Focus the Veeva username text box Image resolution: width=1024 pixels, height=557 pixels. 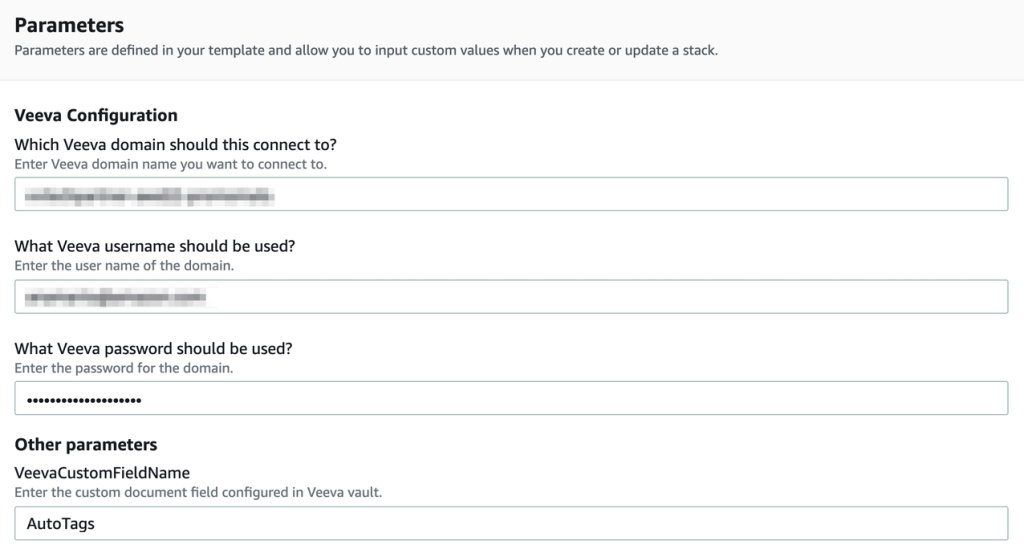[511, 296]
